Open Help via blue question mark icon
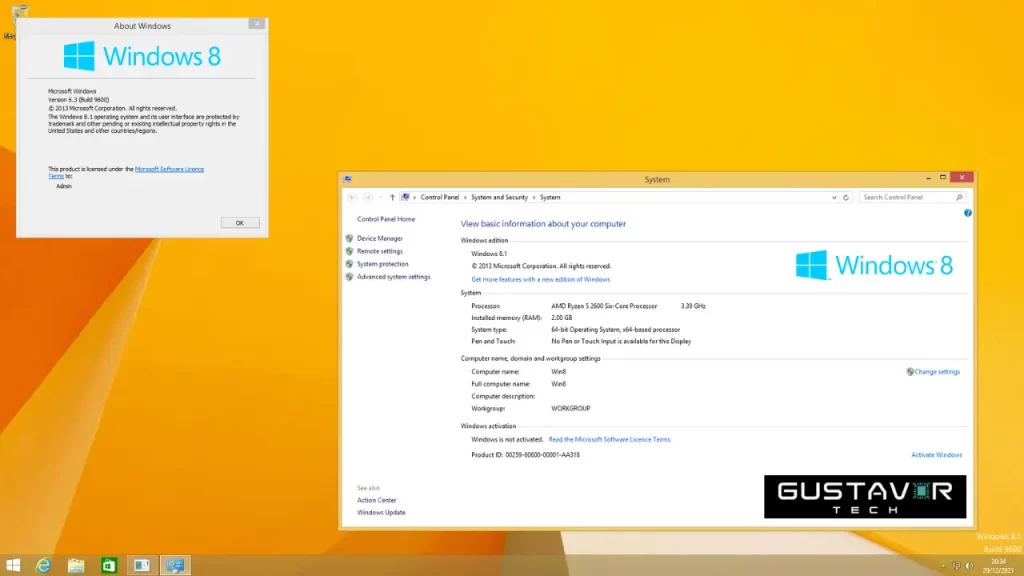This screenshot has width=1024, height=576. tap(968, 213)
